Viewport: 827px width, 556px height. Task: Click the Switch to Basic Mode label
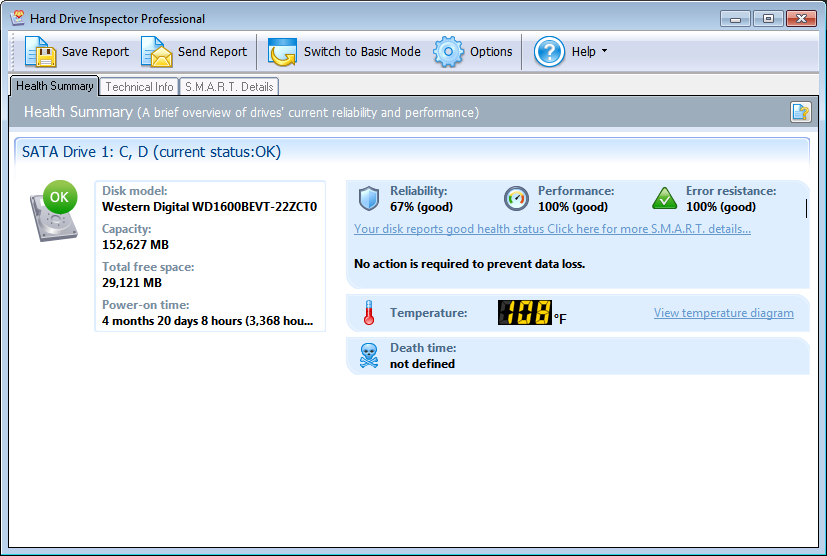[x=362, y=52]
